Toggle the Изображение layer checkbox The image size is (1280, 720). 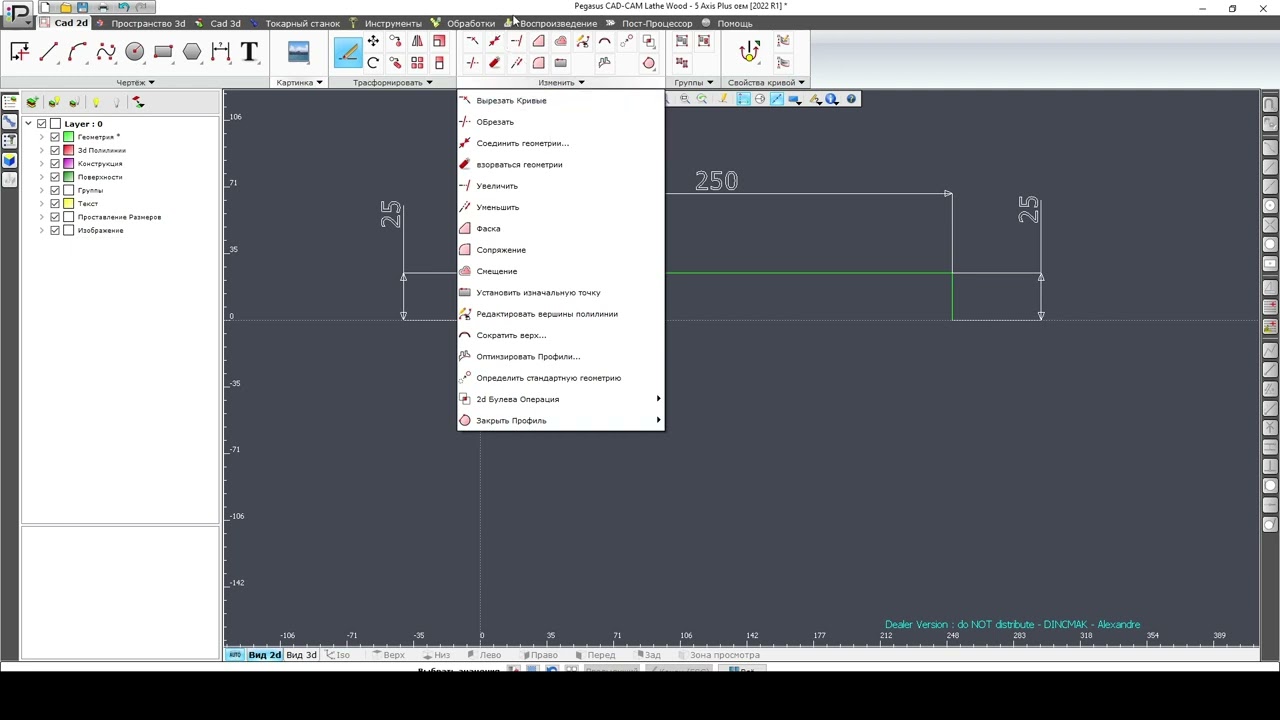(55, 230)
